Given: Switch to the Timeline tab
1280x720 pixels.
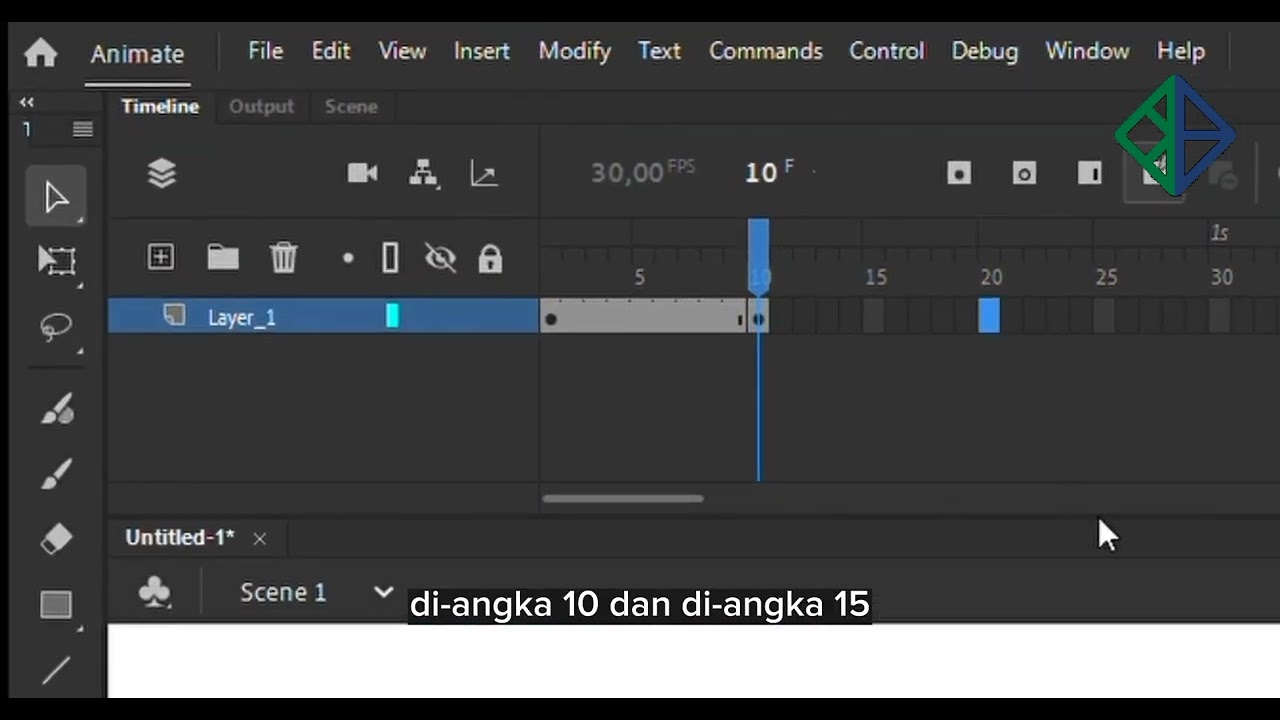Looking at the screenshot, I should click(x=160, y=106).
